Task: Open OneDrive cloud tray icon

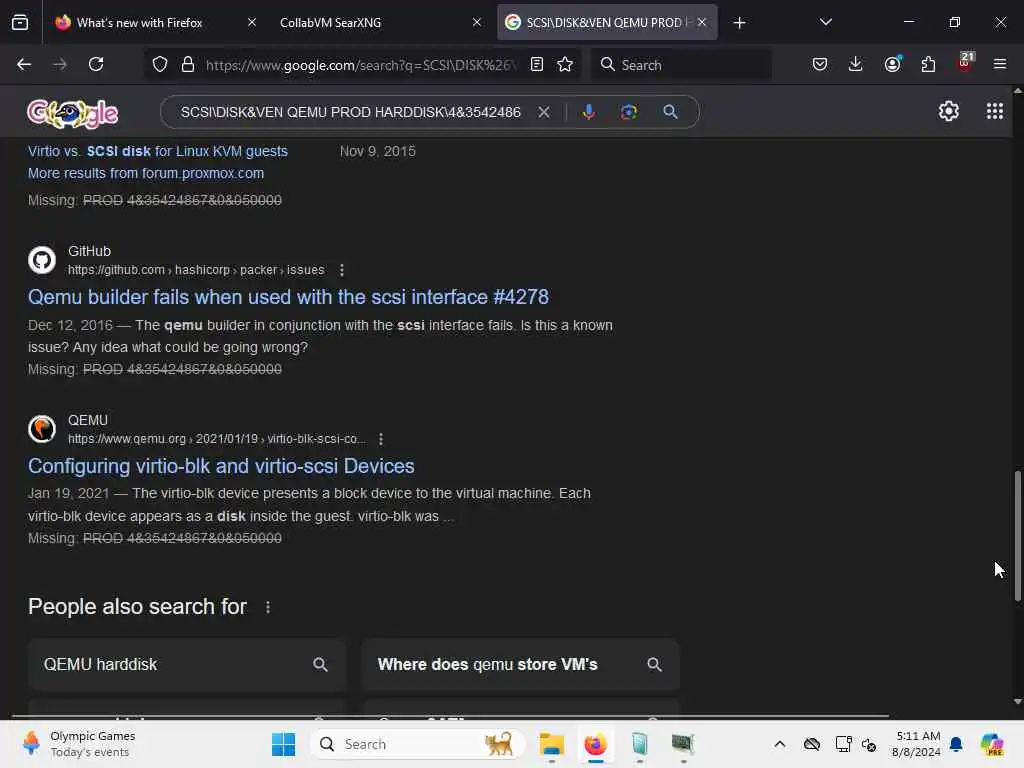Action: [812, 744]
